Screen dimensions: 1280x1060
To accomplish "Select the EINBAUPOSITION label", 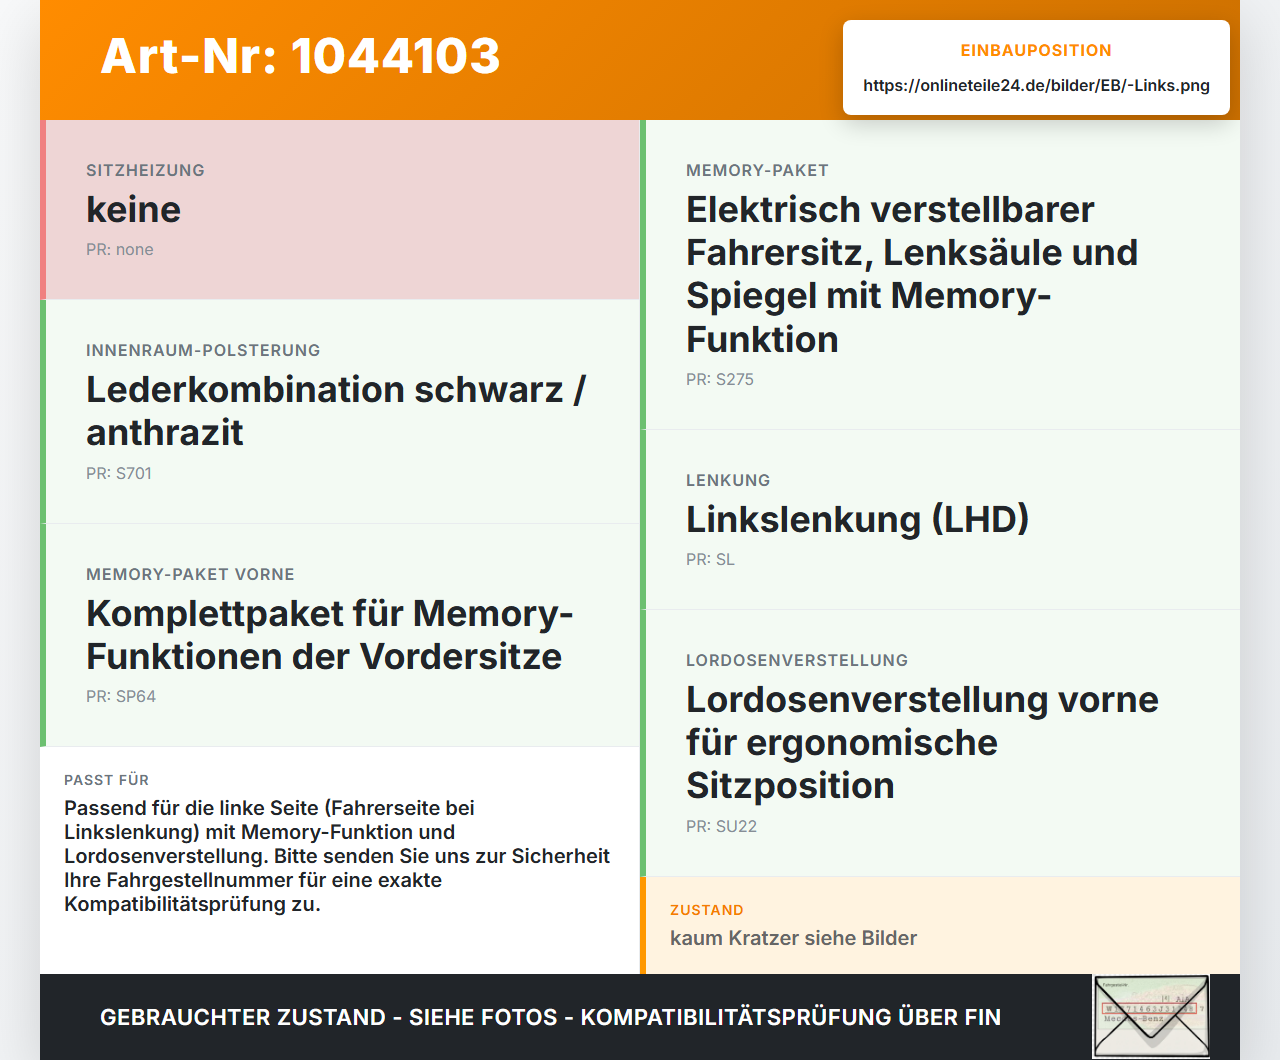I will pyautogui.click(x=1036, y=50).
